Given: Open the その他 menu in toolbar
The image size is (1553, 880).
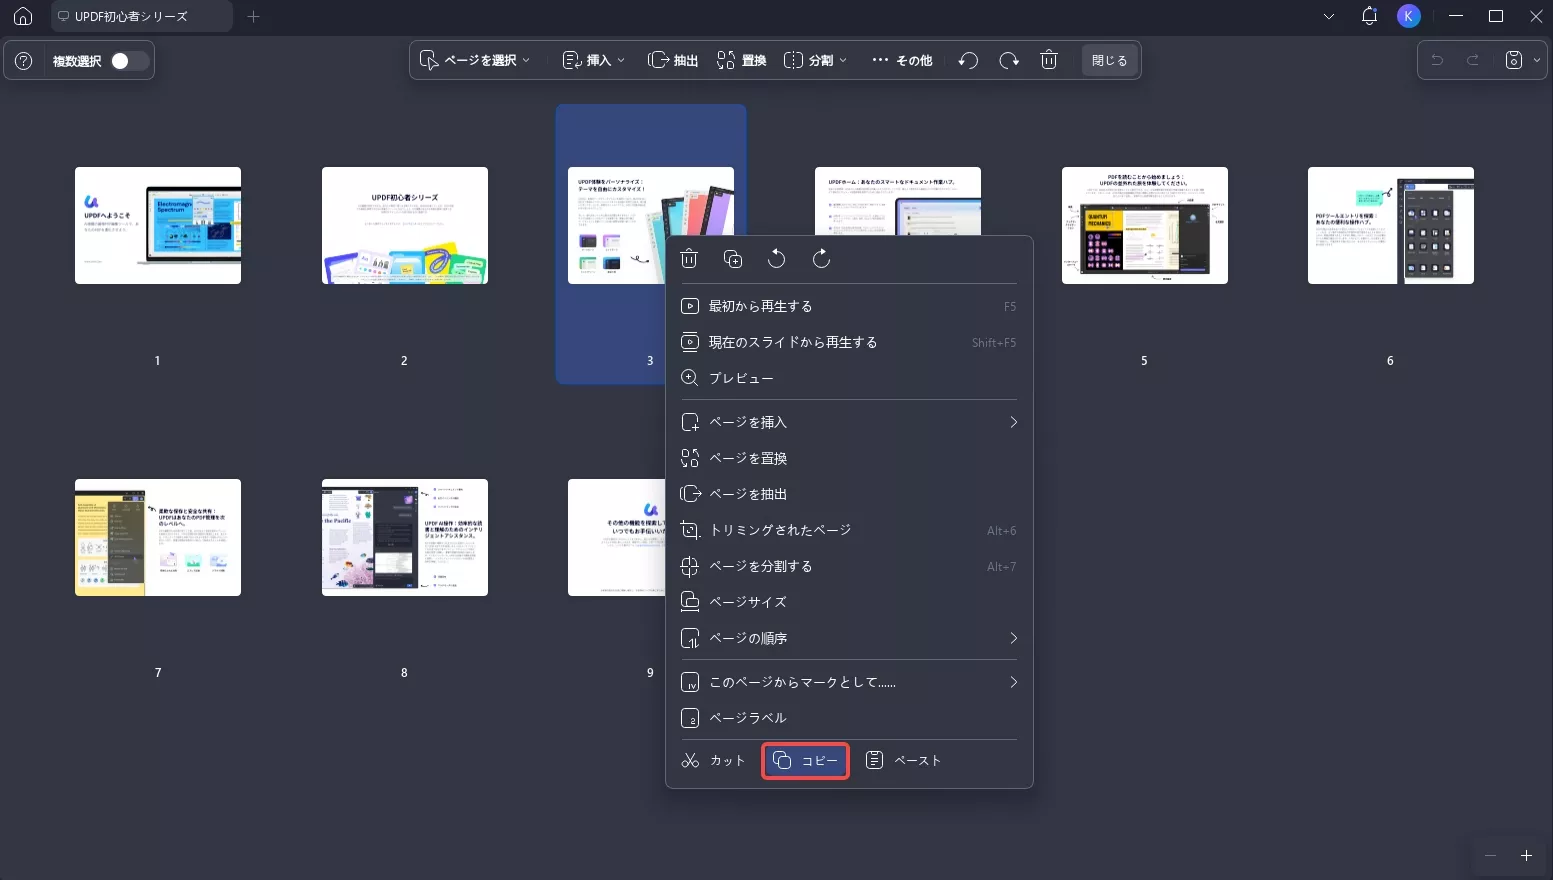Looking at the screenshot, I should (902, 60).
